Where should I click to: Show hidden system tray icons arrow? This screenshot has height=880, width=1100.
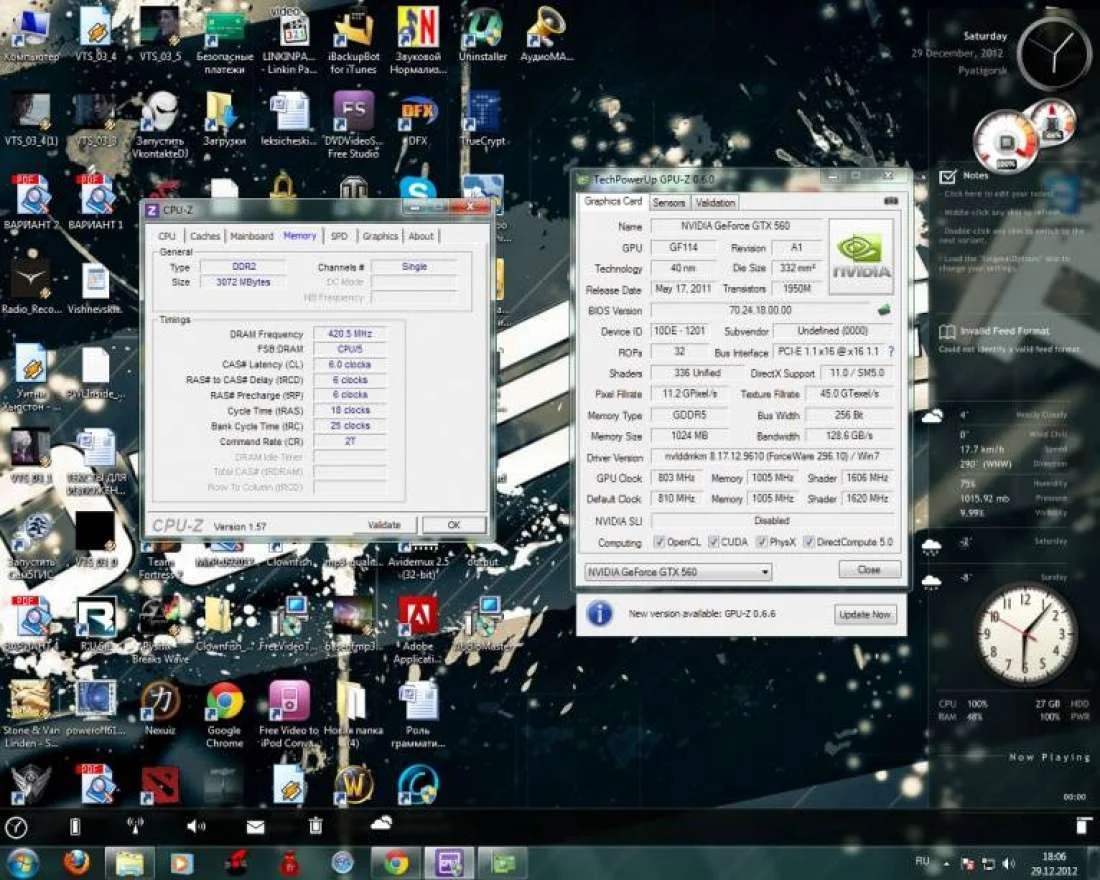(x=946, y=862)
